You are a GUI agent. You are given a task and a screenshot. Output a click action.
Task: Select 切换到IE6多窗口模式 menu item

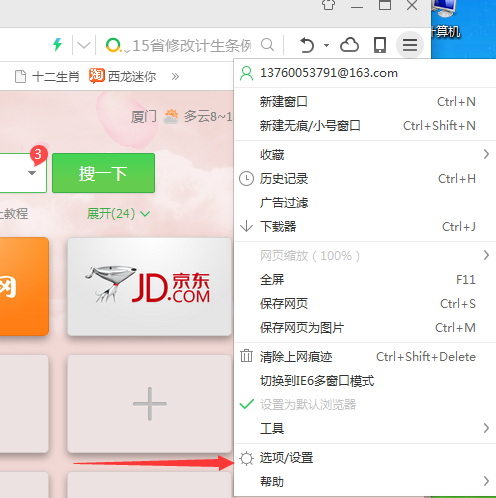pos(365,381)
